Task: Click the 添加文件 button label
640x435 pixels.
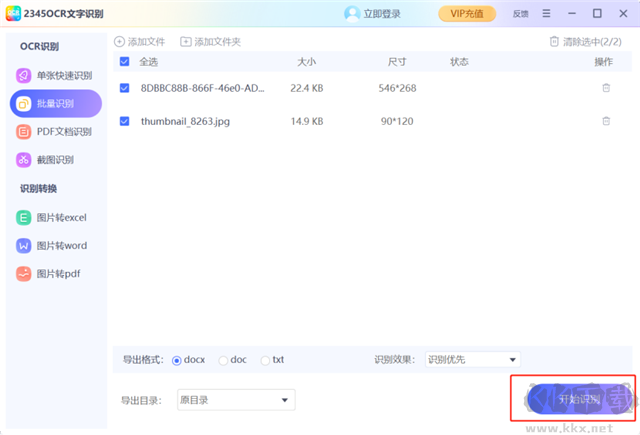Action: point(146,42)
